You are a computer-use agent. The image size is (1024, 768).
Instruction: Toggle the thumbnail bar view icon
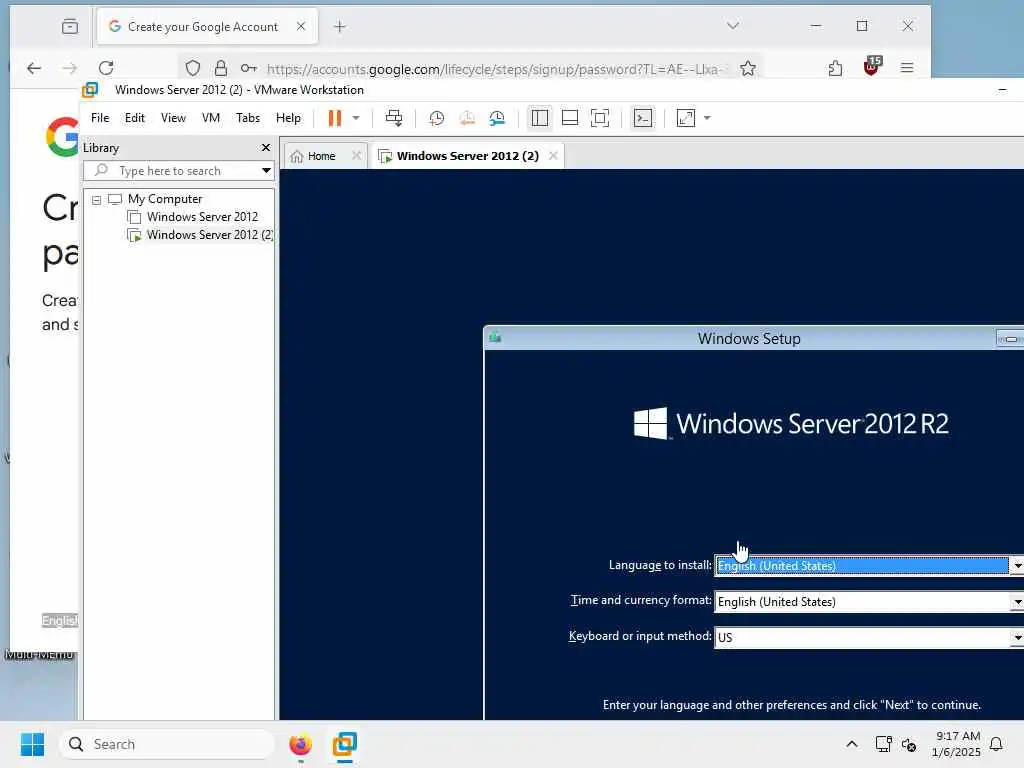click(x=569, y=118)
